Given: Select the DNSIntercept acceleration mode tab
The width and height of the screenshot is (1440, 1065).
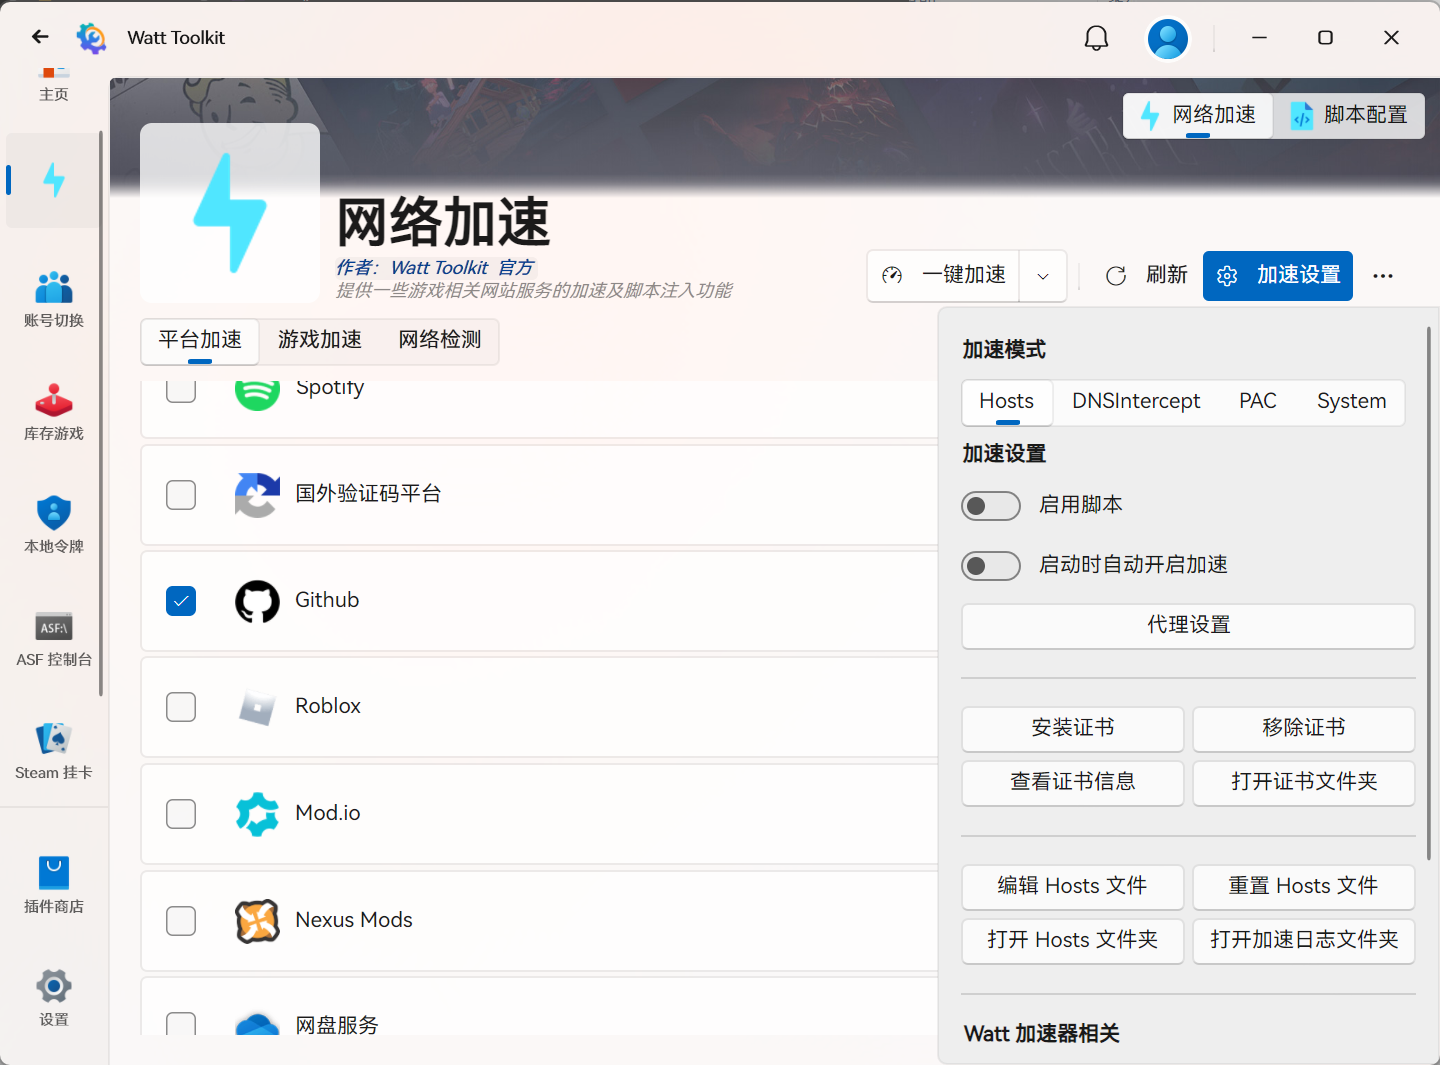Looking at the screenshot, I should pos(1136,402).
